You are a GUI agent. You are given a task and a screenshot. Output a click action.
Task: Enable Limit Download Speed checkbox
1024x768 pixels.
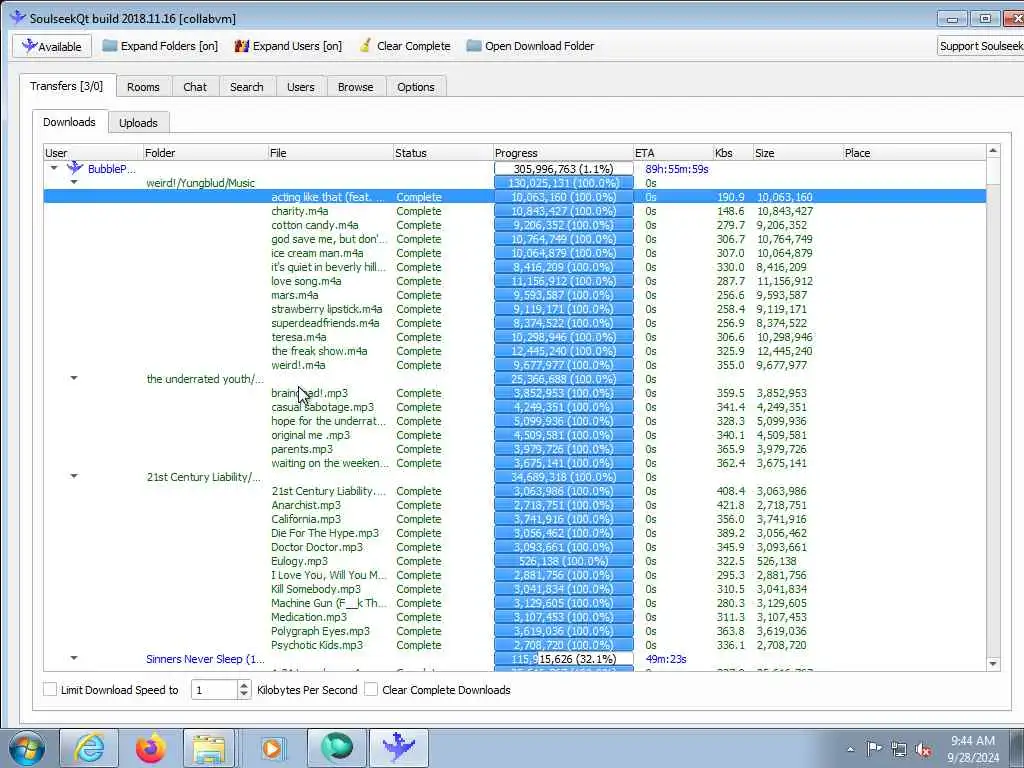click(50, 689)
